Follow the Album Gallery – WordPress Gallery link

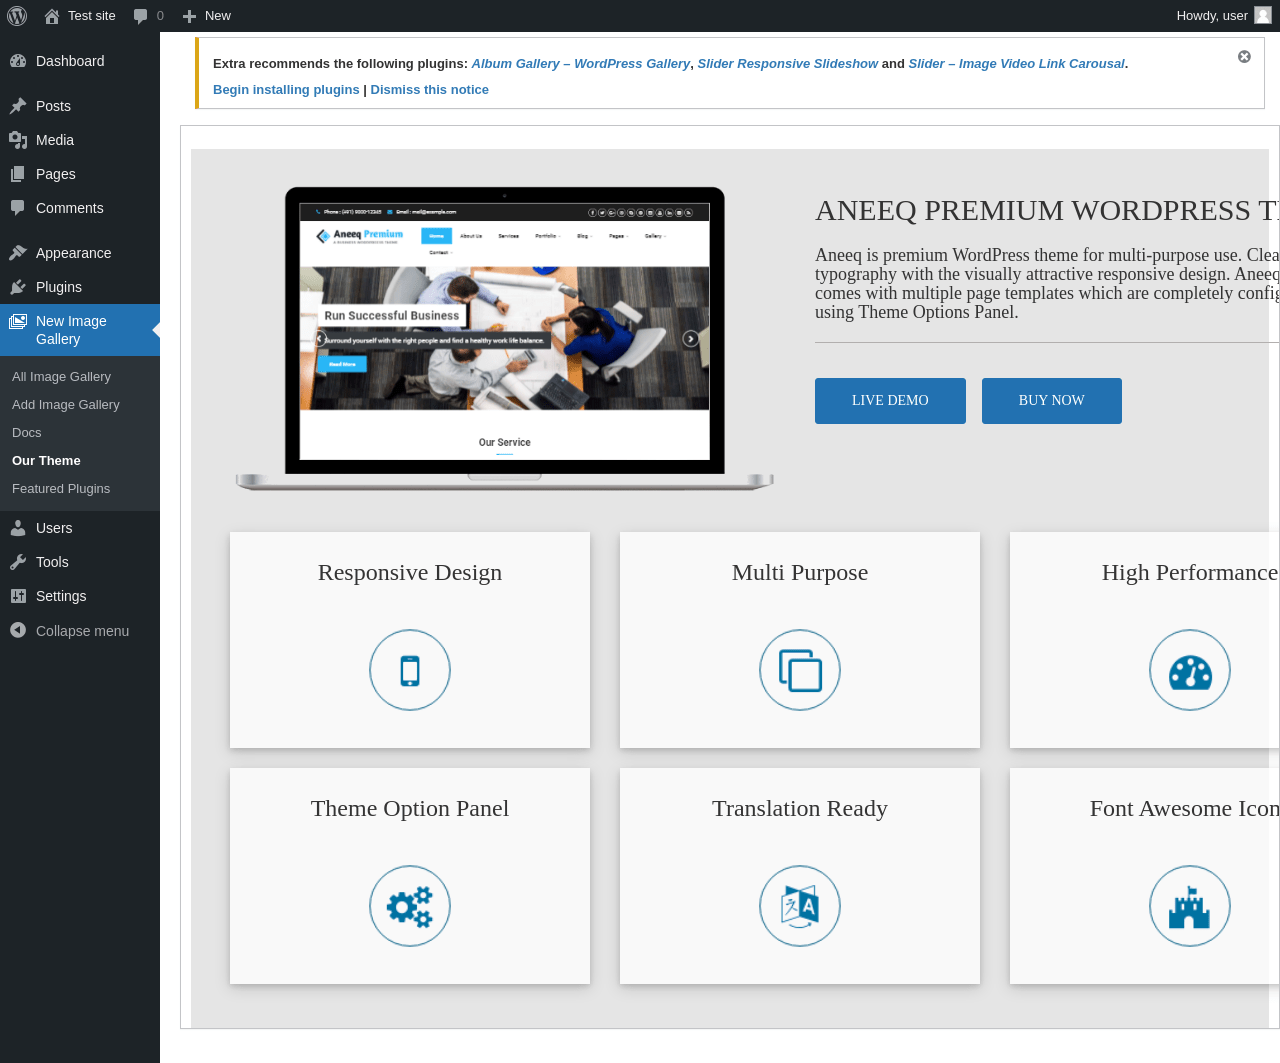[580, 63]
